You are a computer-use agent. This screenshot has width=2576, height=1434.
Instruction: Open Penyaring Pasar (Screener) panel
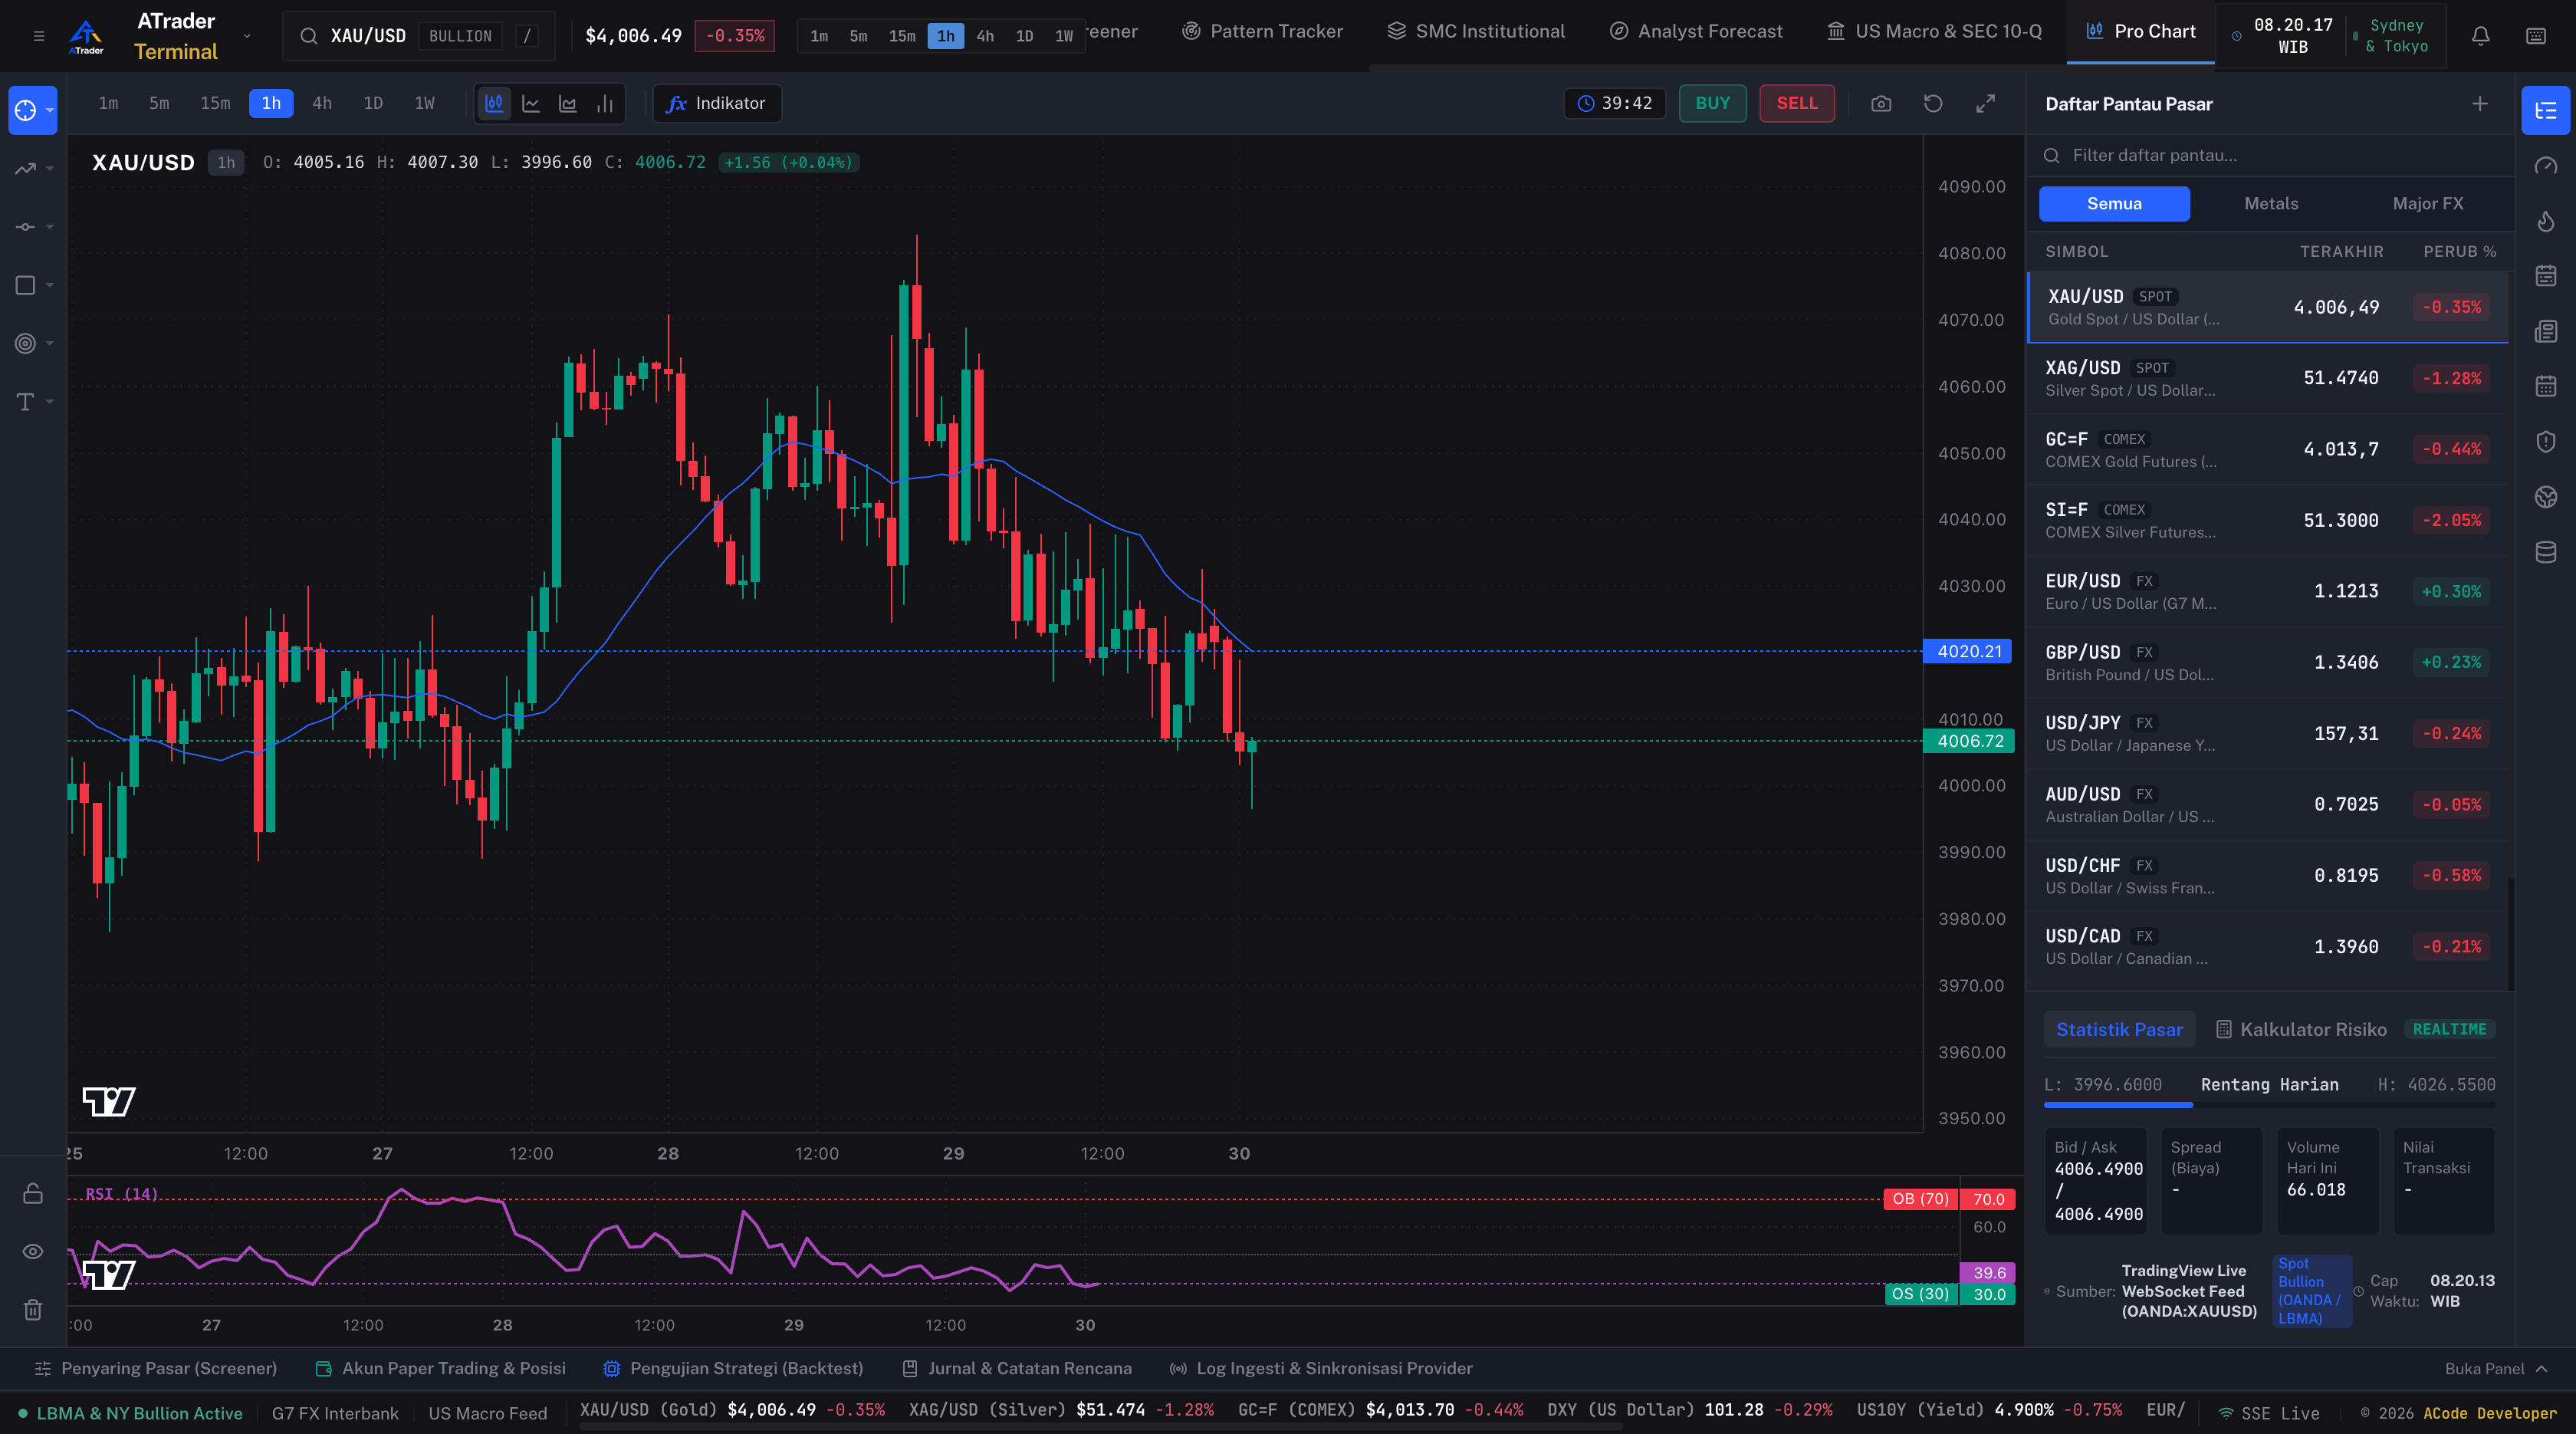156,1368
